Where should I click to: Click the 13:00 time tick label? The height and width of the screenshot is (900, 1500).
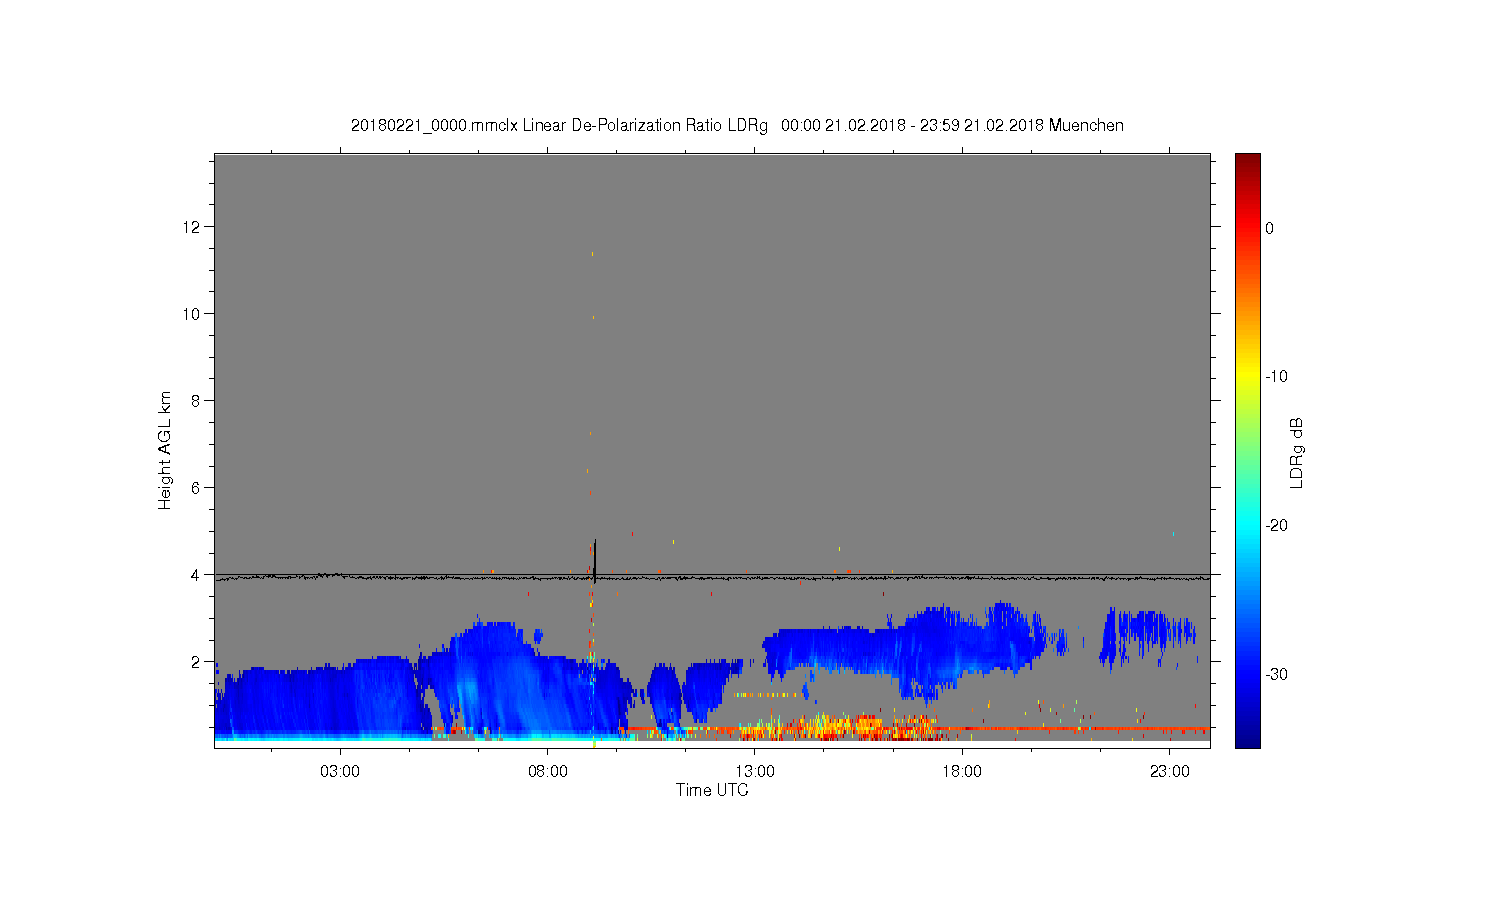click(755, 772)
